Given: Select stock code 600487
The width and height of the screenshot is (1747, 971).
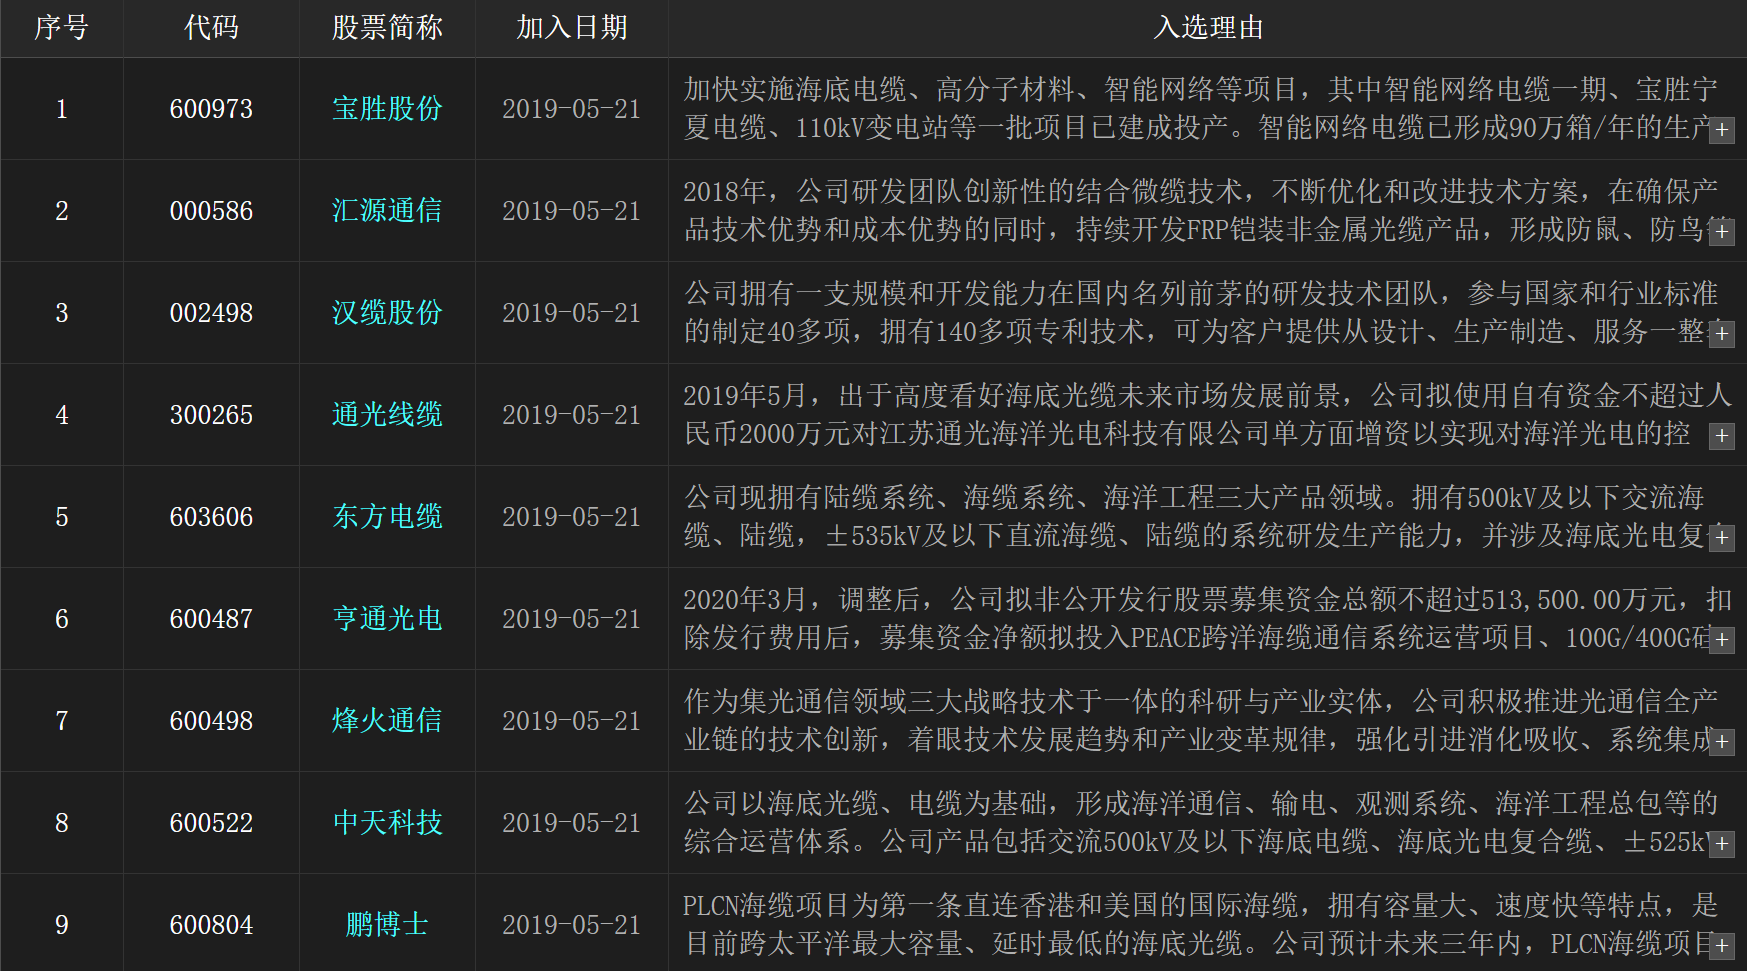Looking at the screenshot, I should [x=211, y=619].
